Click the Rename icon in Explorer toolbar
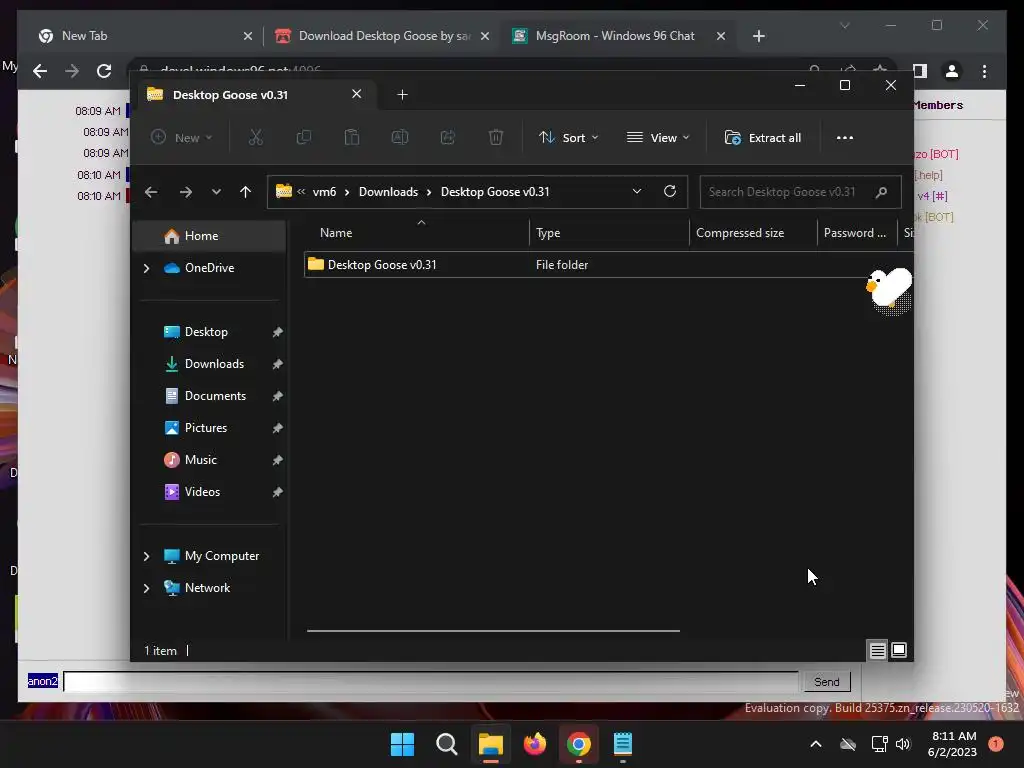This screenshot has width=1024, height=768. tap(400, 137)
